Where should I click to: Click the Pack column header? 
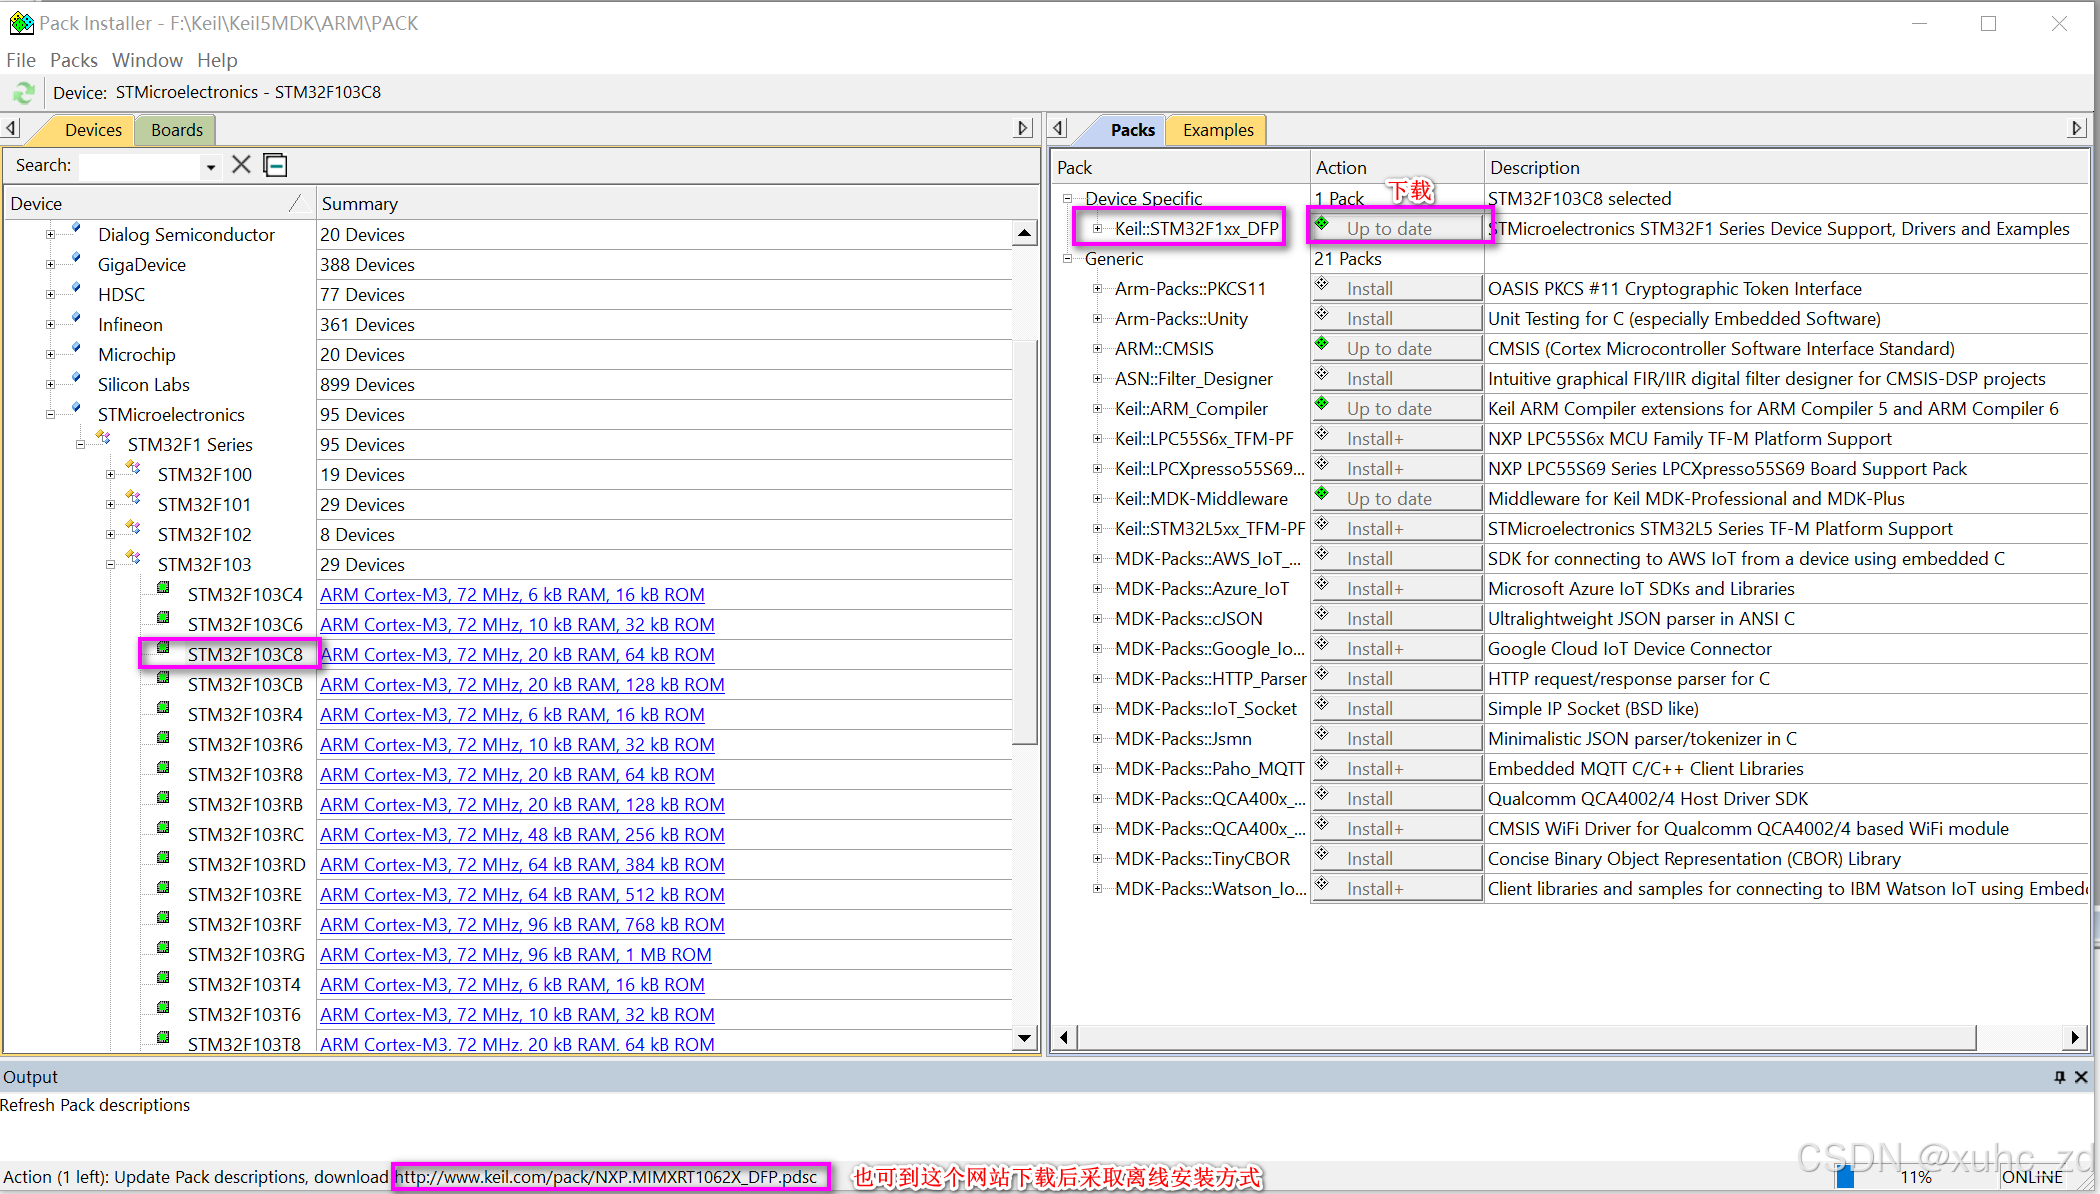pyautogui.click(x=1180, y=168)
